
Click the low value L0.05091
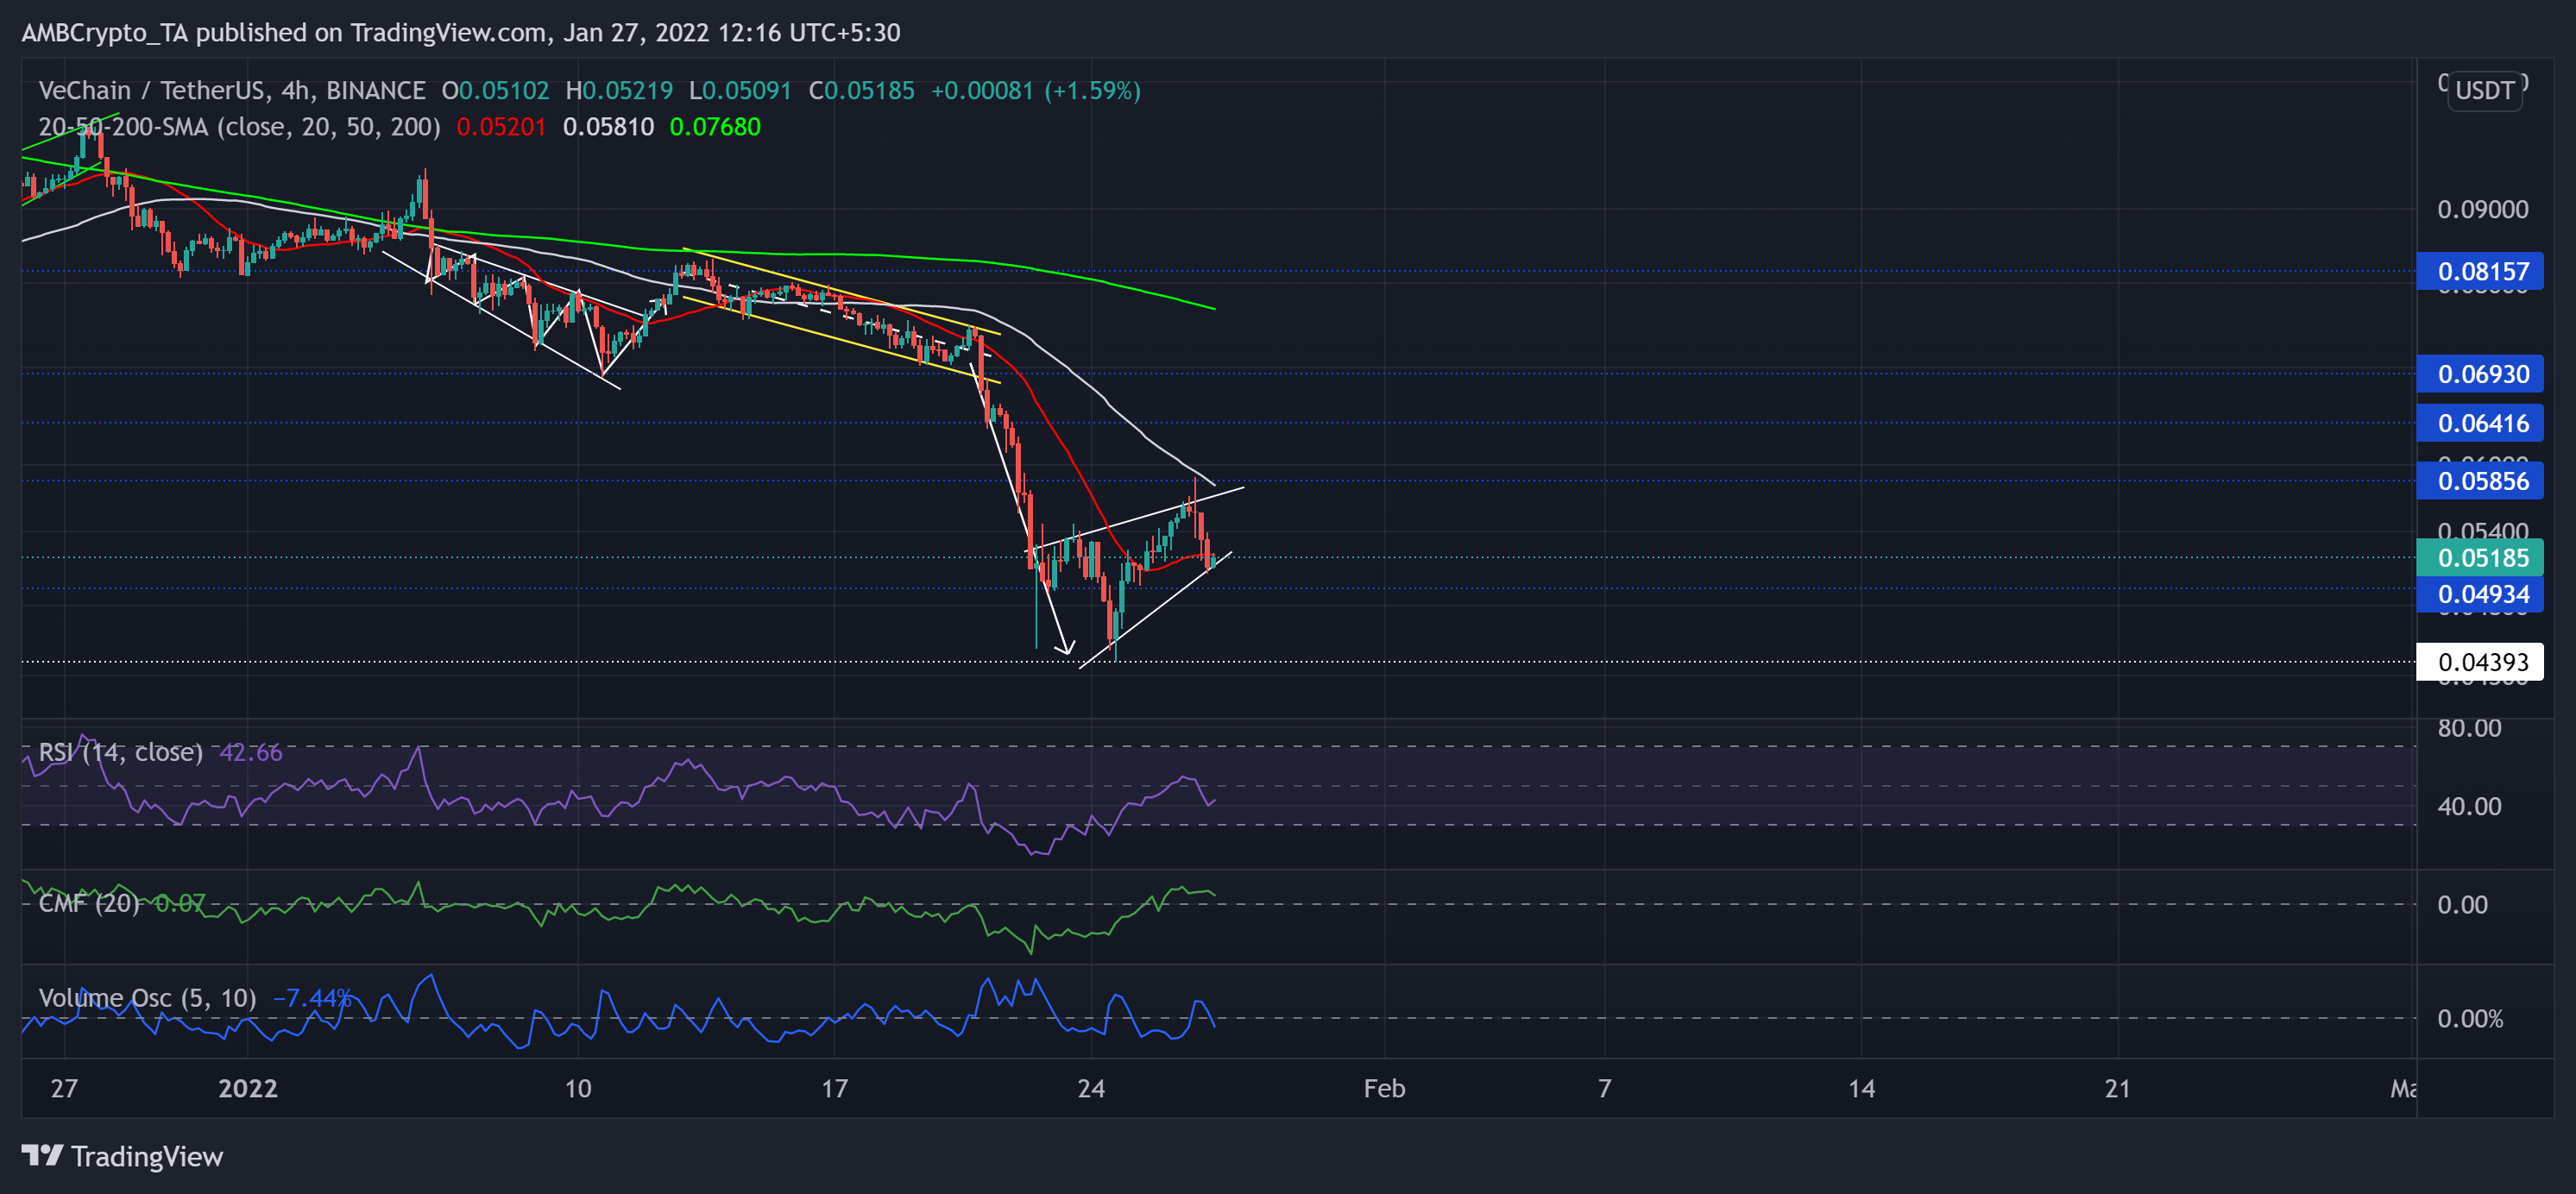coord(740,90)
